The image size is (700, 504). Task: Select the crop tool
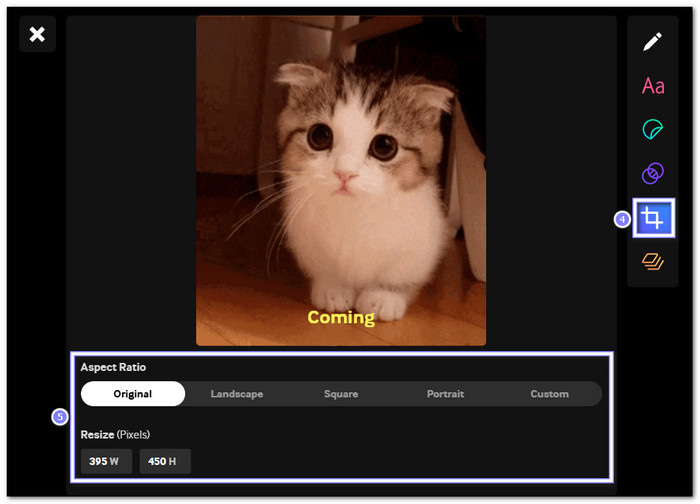coord(654,218)
